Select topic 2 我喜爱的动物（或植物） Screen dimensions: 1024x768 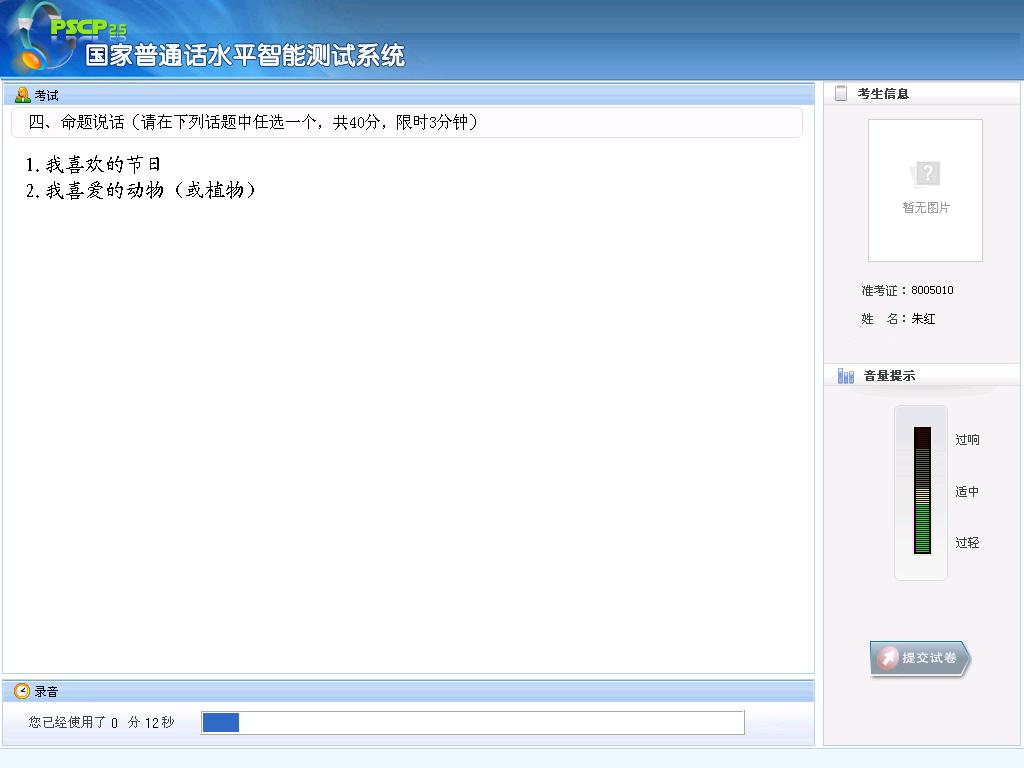tap(141, 190)
